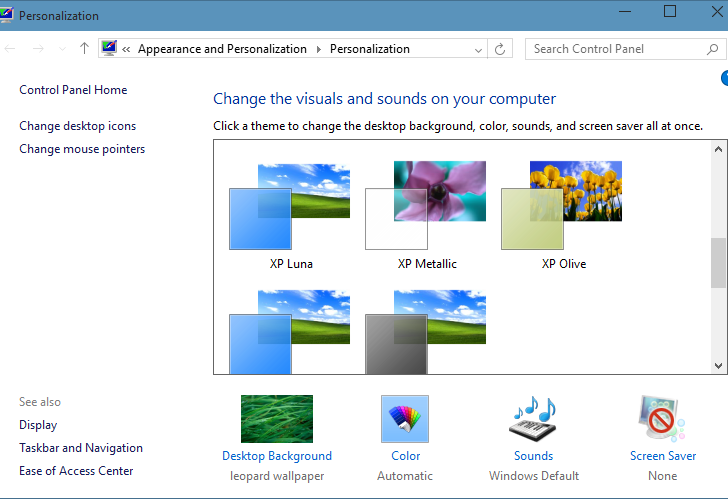
Task: Select the gray theme below XP Metallic
Action: pyautogui.click(x=426, y=332)
